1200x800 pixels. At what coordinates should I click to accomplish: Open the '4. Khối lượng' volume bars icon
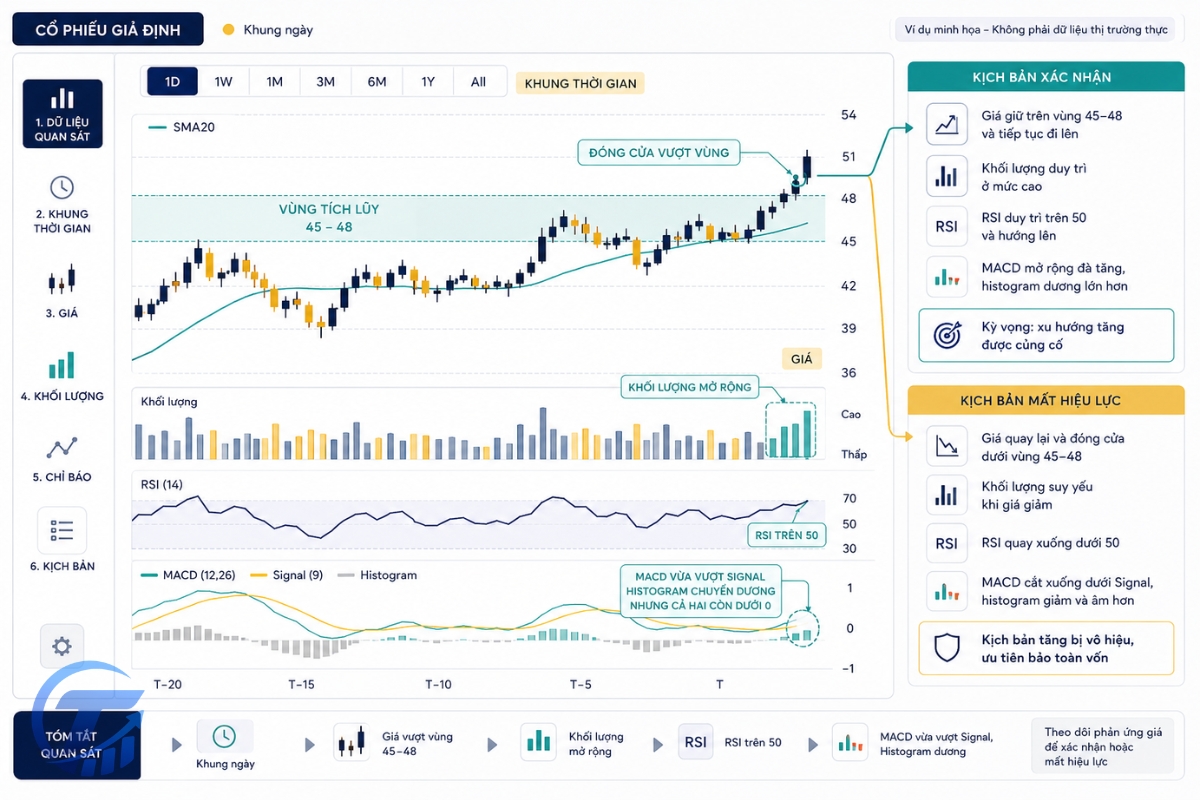click(x=62, y=365)
